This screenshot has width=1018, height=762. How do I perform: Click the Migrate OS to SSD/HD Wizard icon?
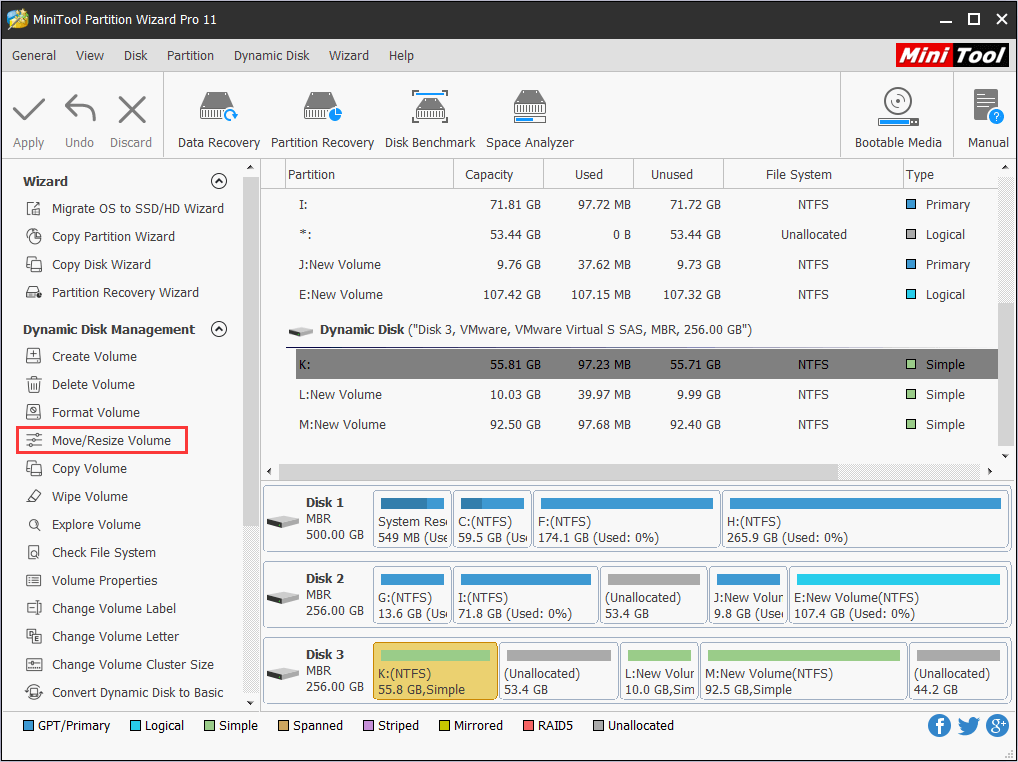[x=33, y=208]
